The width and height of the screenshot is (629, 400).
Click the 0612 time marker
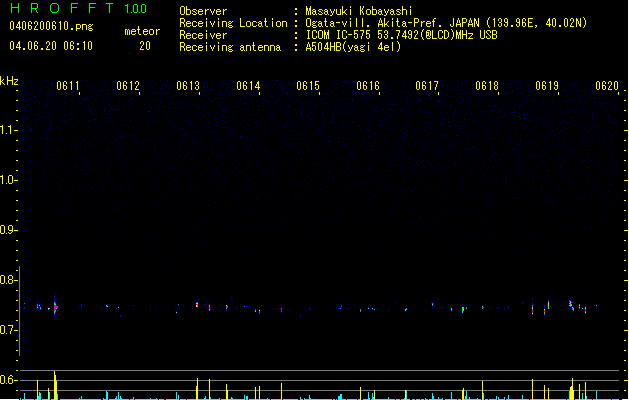(x=128, y=86)
